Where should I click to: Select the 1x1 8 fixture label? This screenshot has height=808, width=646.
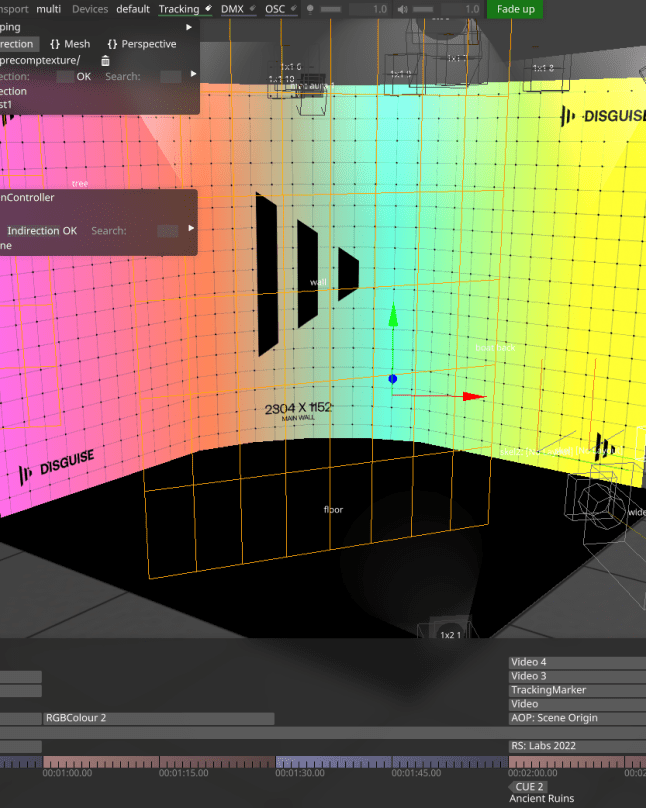tap(543, 68)
